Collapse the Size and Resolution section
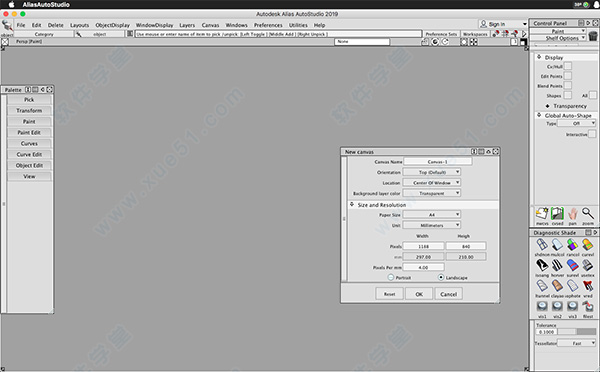The image size is (600, 372). tap(352, 204)
